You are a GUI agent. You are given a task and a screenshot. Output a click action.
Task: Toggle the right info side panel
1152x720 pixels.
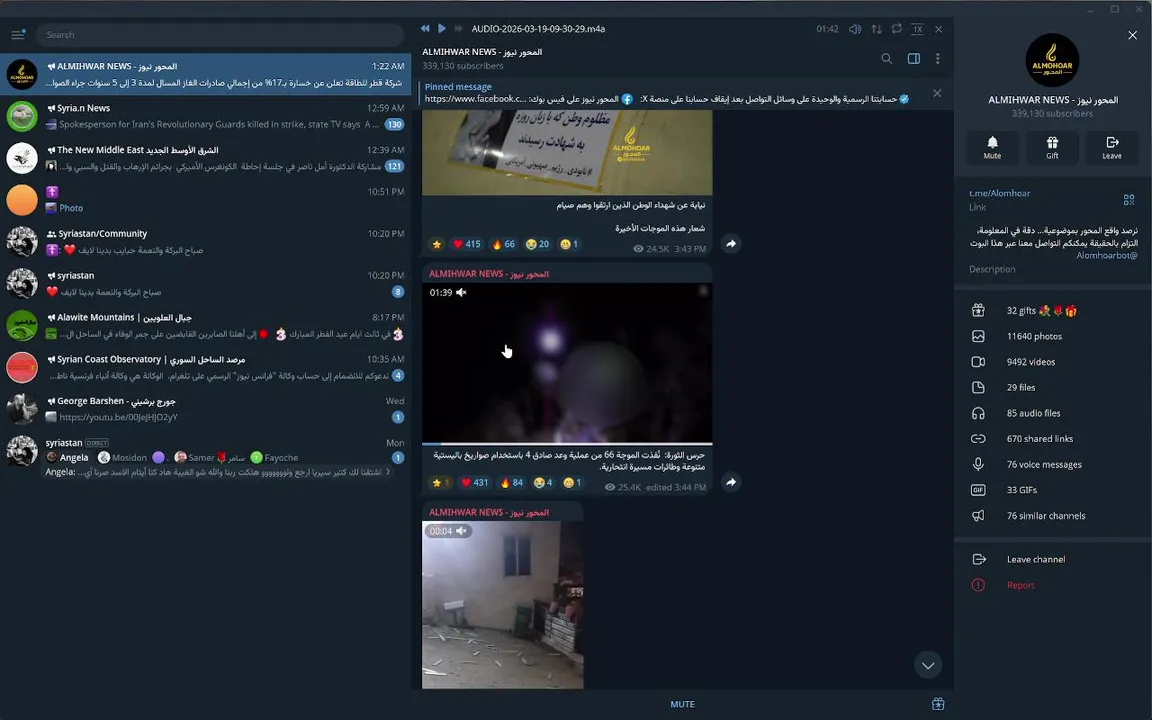click(914, 59)
